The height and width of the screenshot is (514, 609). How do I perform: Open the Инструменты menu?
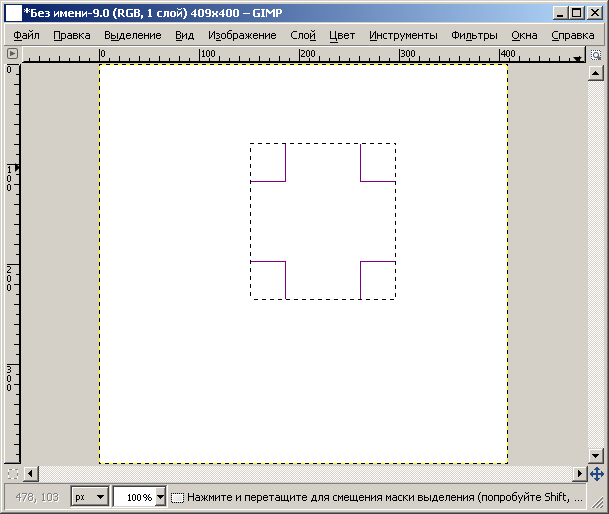point(403,35)
